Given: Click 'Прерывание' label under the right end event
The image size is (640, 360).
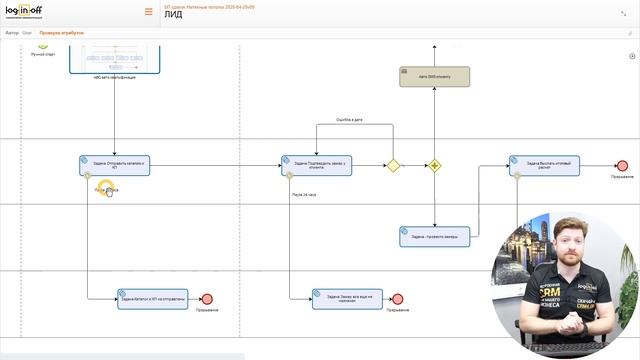Looking at the screenshot, I should tap(622, 177).
